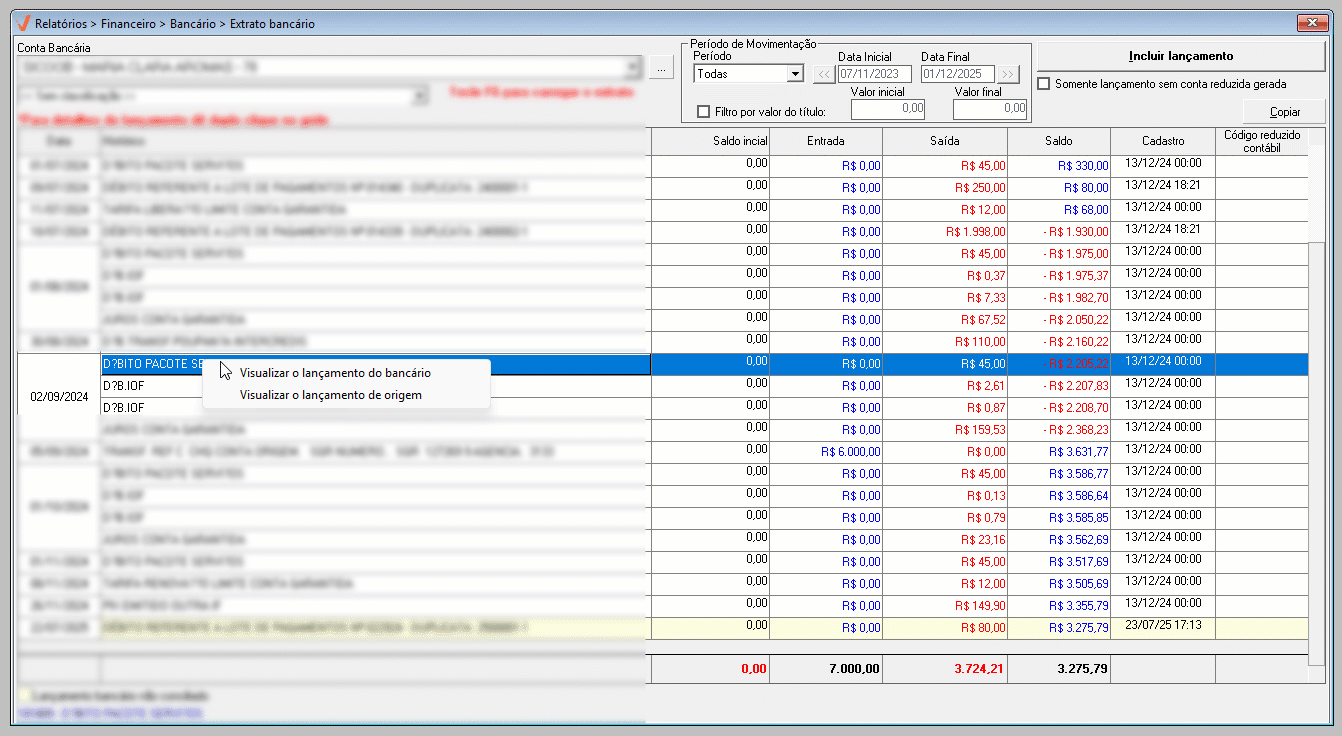
Task: Click the Saída column header
Action: (x=944, y=142)
